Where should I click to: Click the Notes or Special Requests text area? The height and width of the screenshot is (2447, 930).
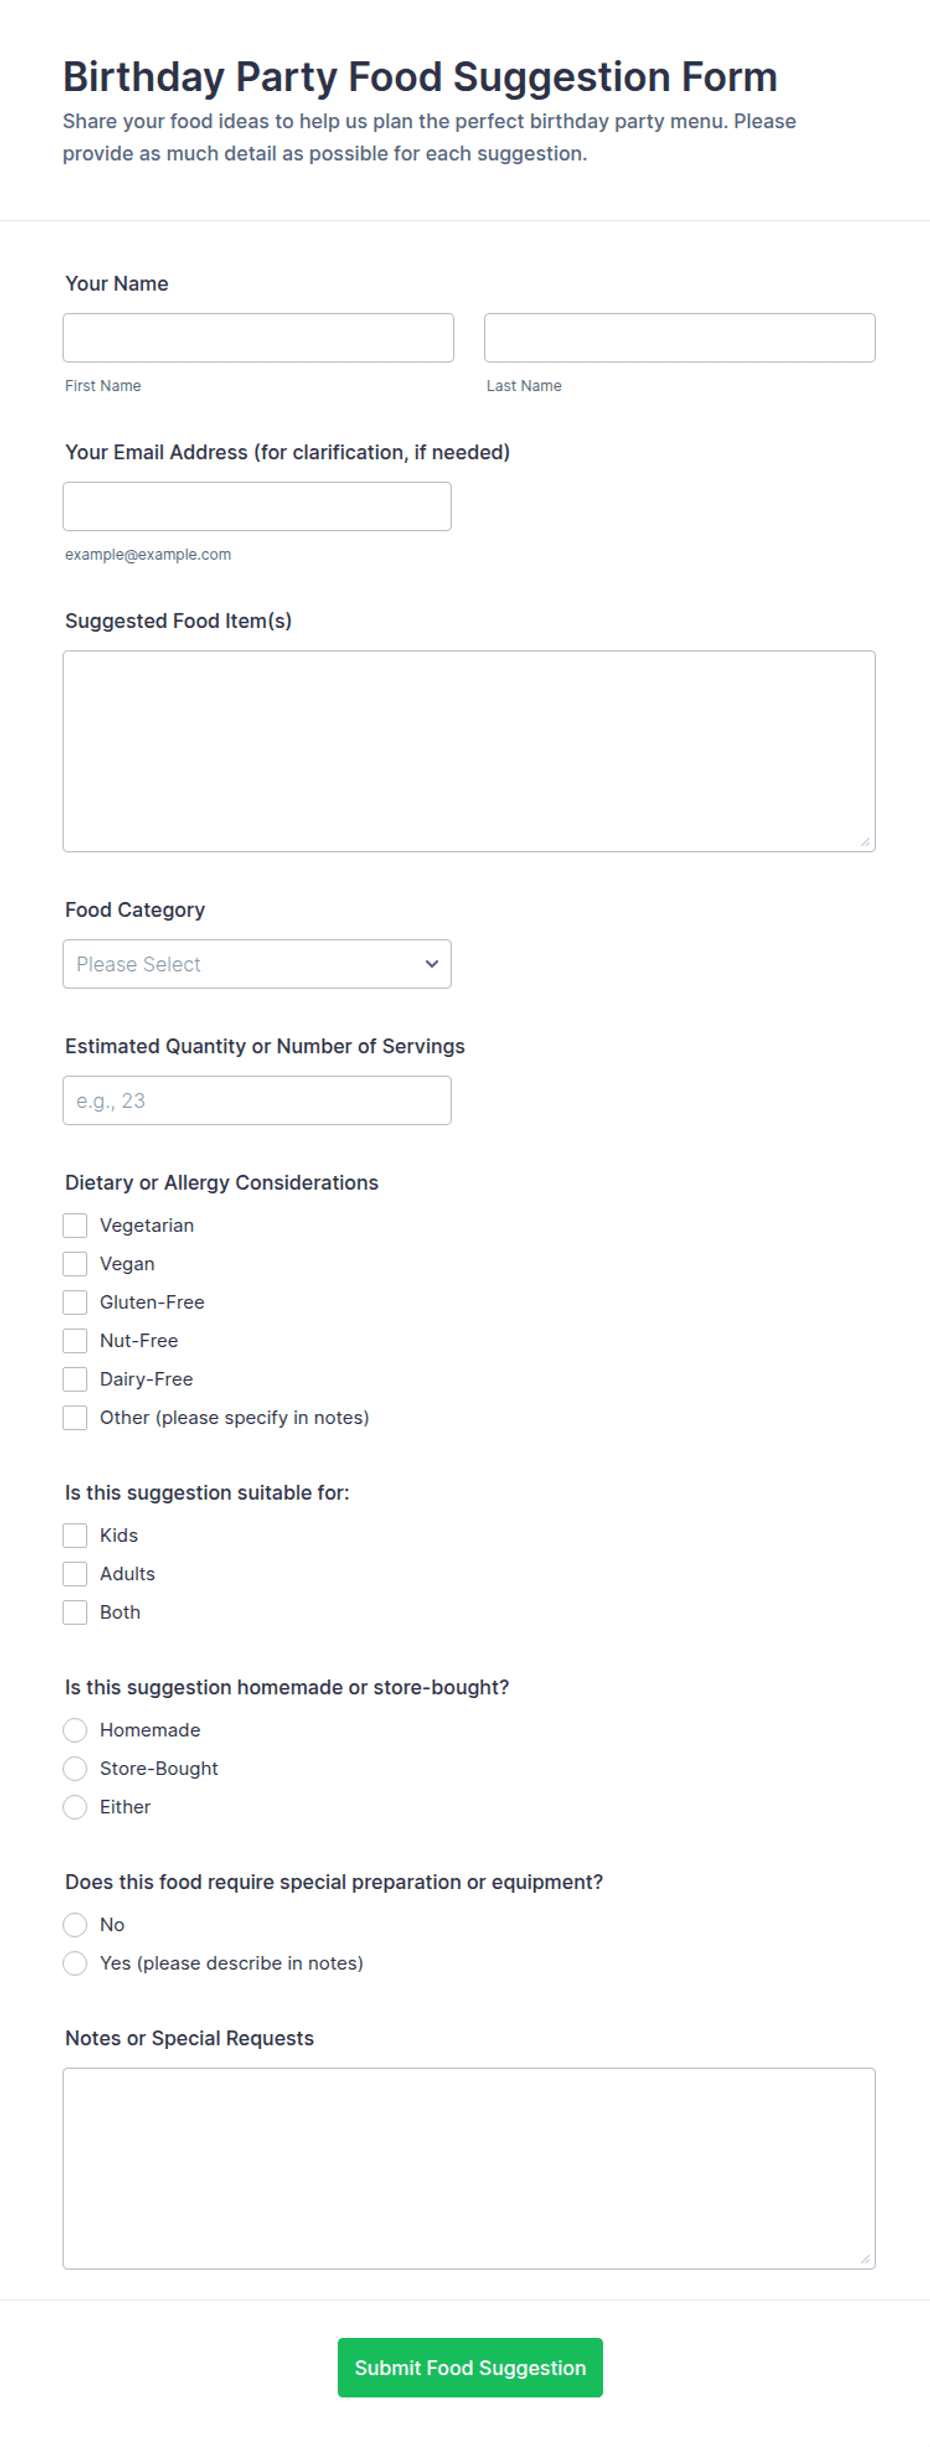469,2168
